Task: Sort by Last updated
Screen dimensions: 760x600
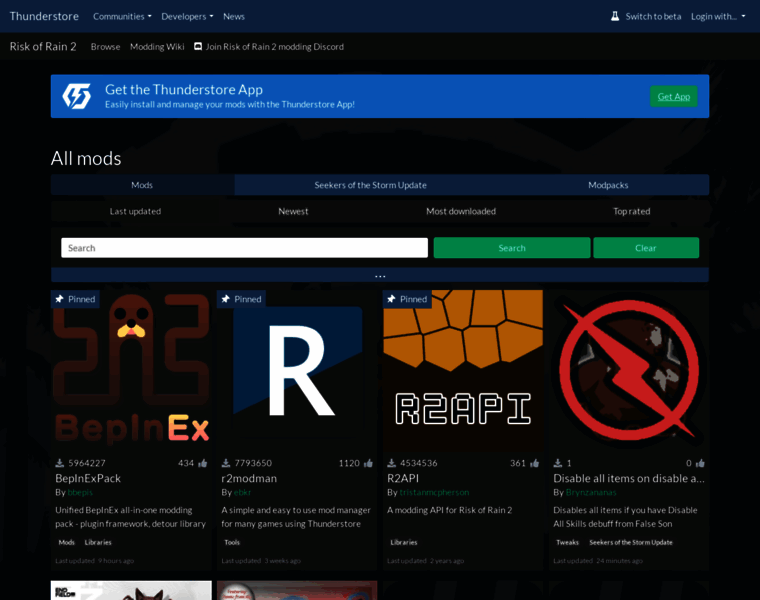Action: 135,211
